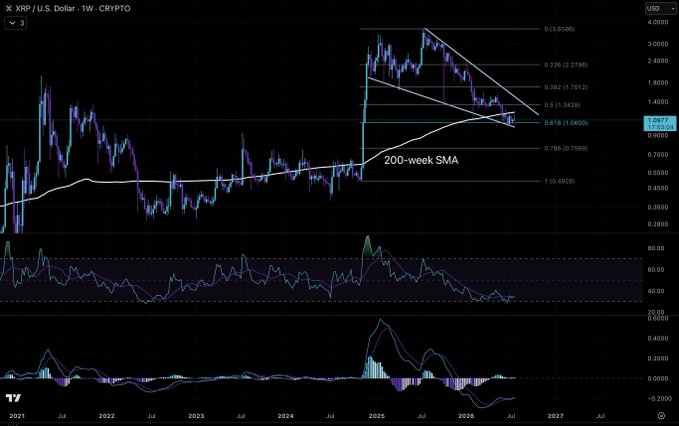The width and height of the screenshot is (679, 426).
Task: Click the 2026 label on time axis
Action: (x=466, y=416)
